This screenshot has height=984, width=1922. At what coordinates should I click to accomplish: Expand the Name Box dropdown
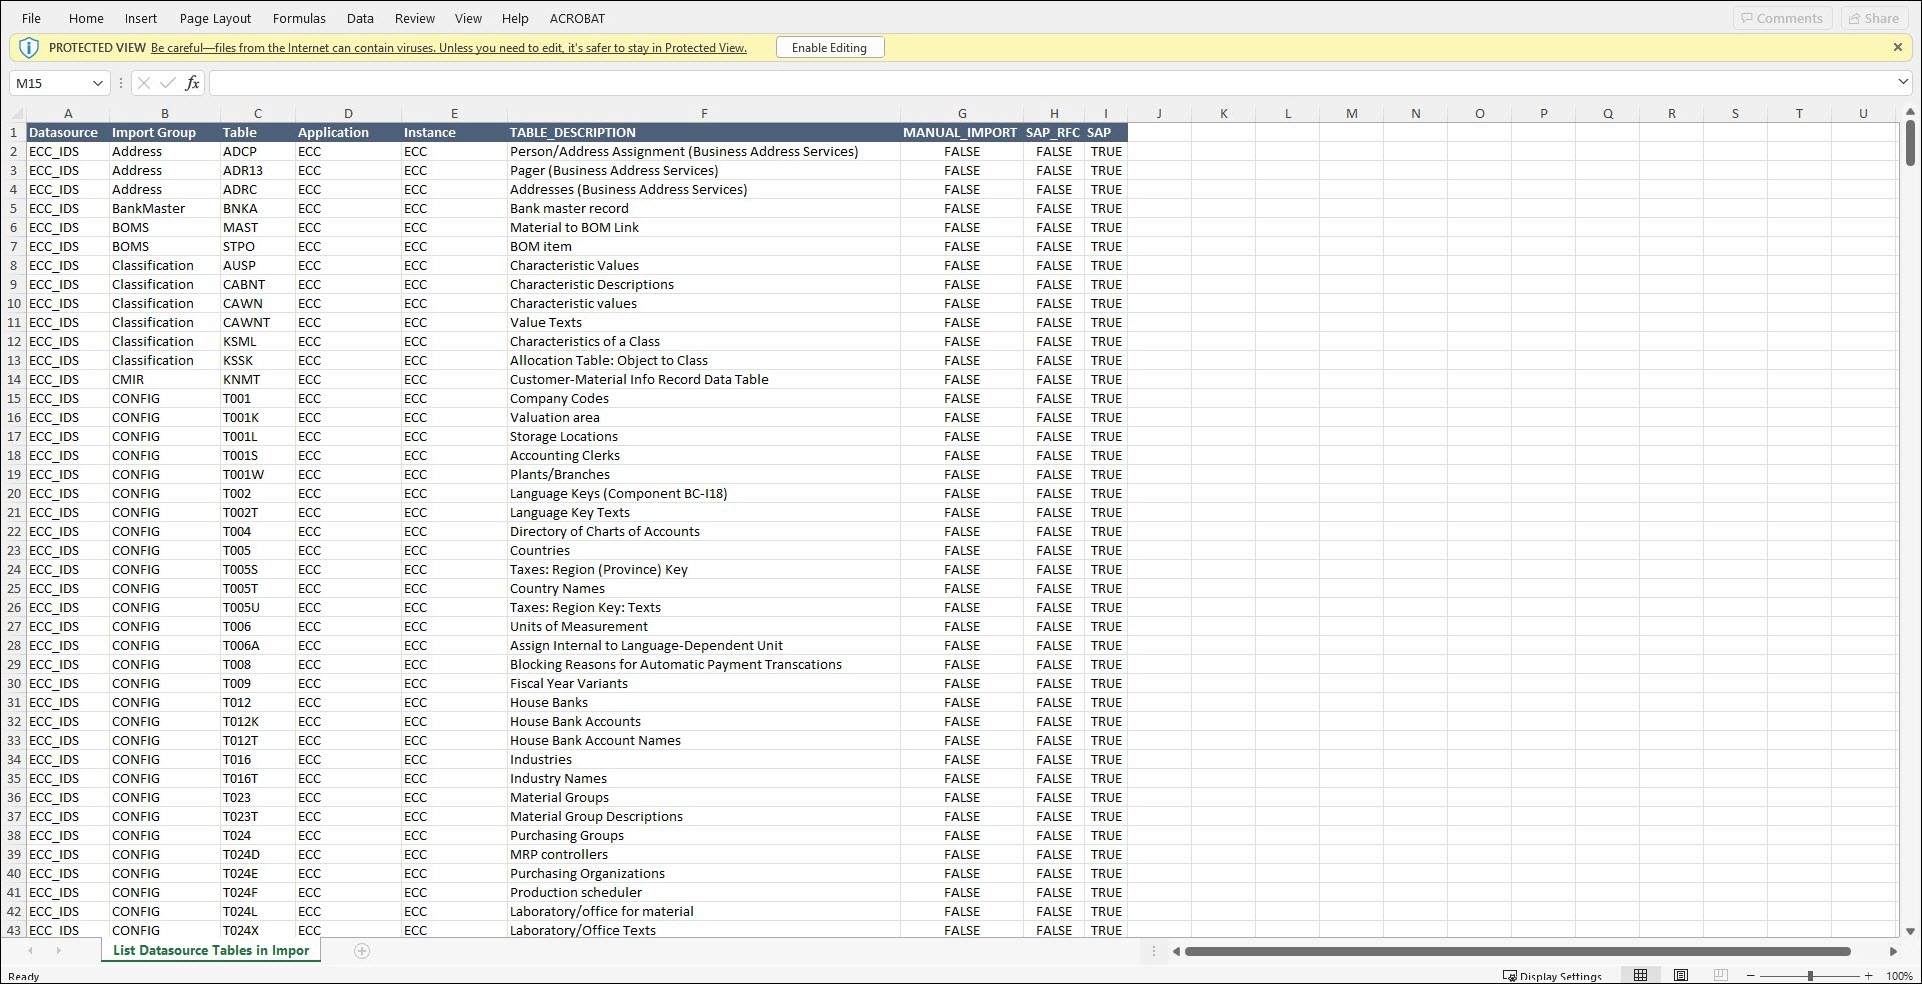97,83
